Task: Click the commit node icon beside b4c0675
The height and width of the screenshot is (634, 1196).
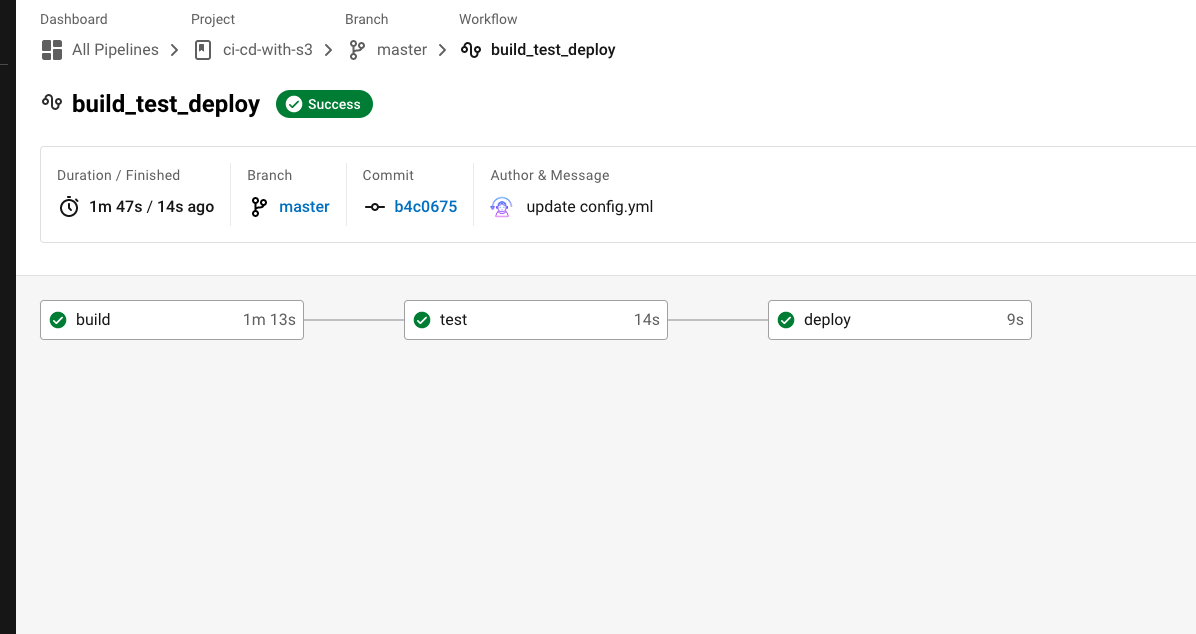Action: click(375, 207)
